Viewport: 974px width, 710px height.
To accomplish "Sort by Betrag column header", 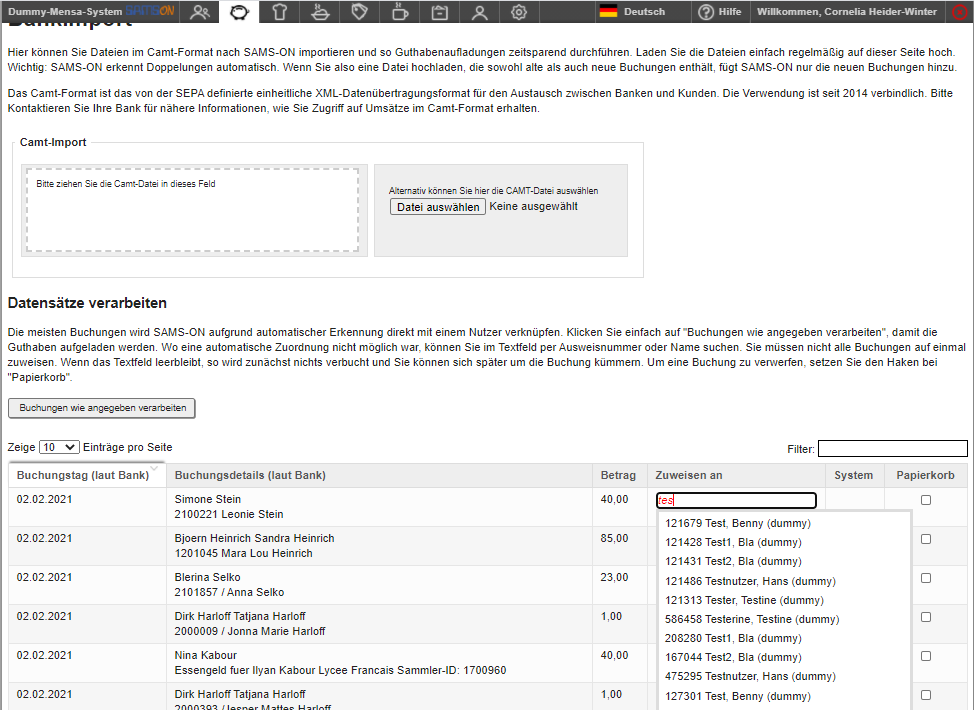I will click(x=619, y=475).
